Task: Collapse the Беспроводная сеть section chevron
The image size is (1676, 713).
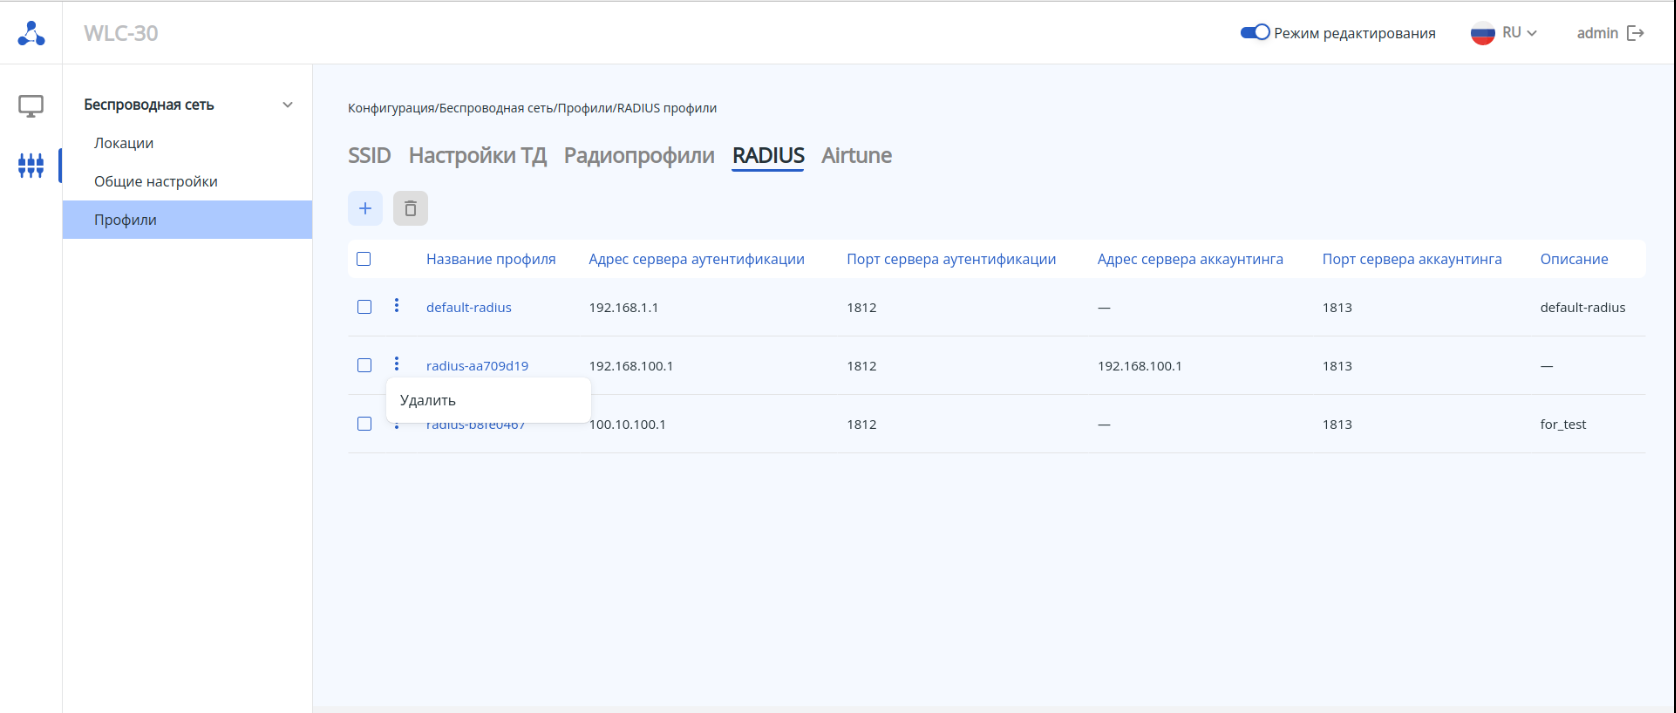Action: click(x=288, y=105)
